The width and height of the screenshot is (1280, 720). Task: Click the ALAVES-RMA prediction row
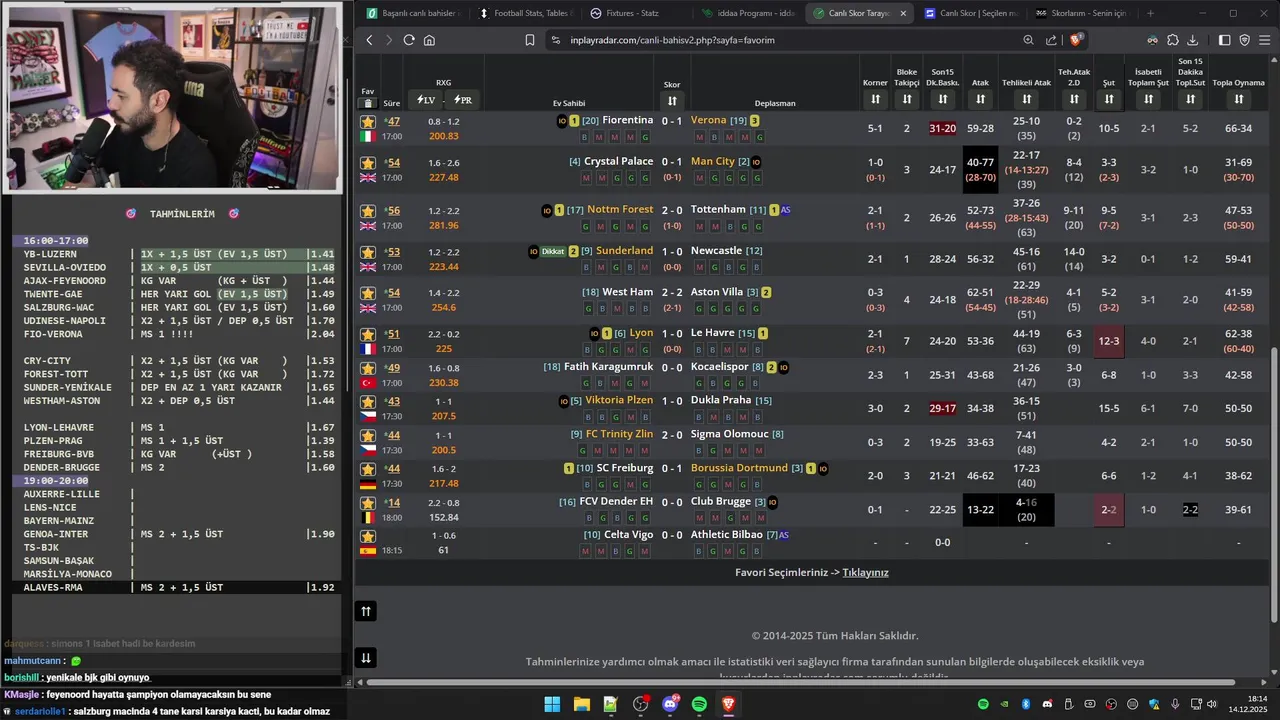[177, 587]
